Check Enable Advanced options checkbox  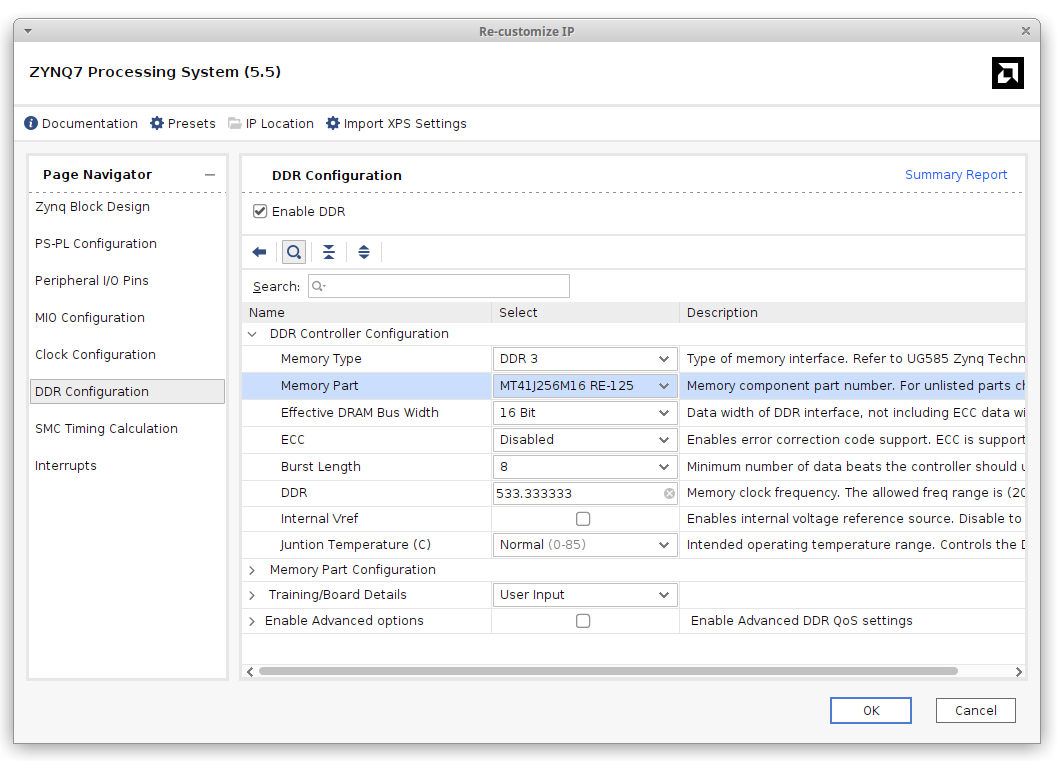click(x=583, y=621)
